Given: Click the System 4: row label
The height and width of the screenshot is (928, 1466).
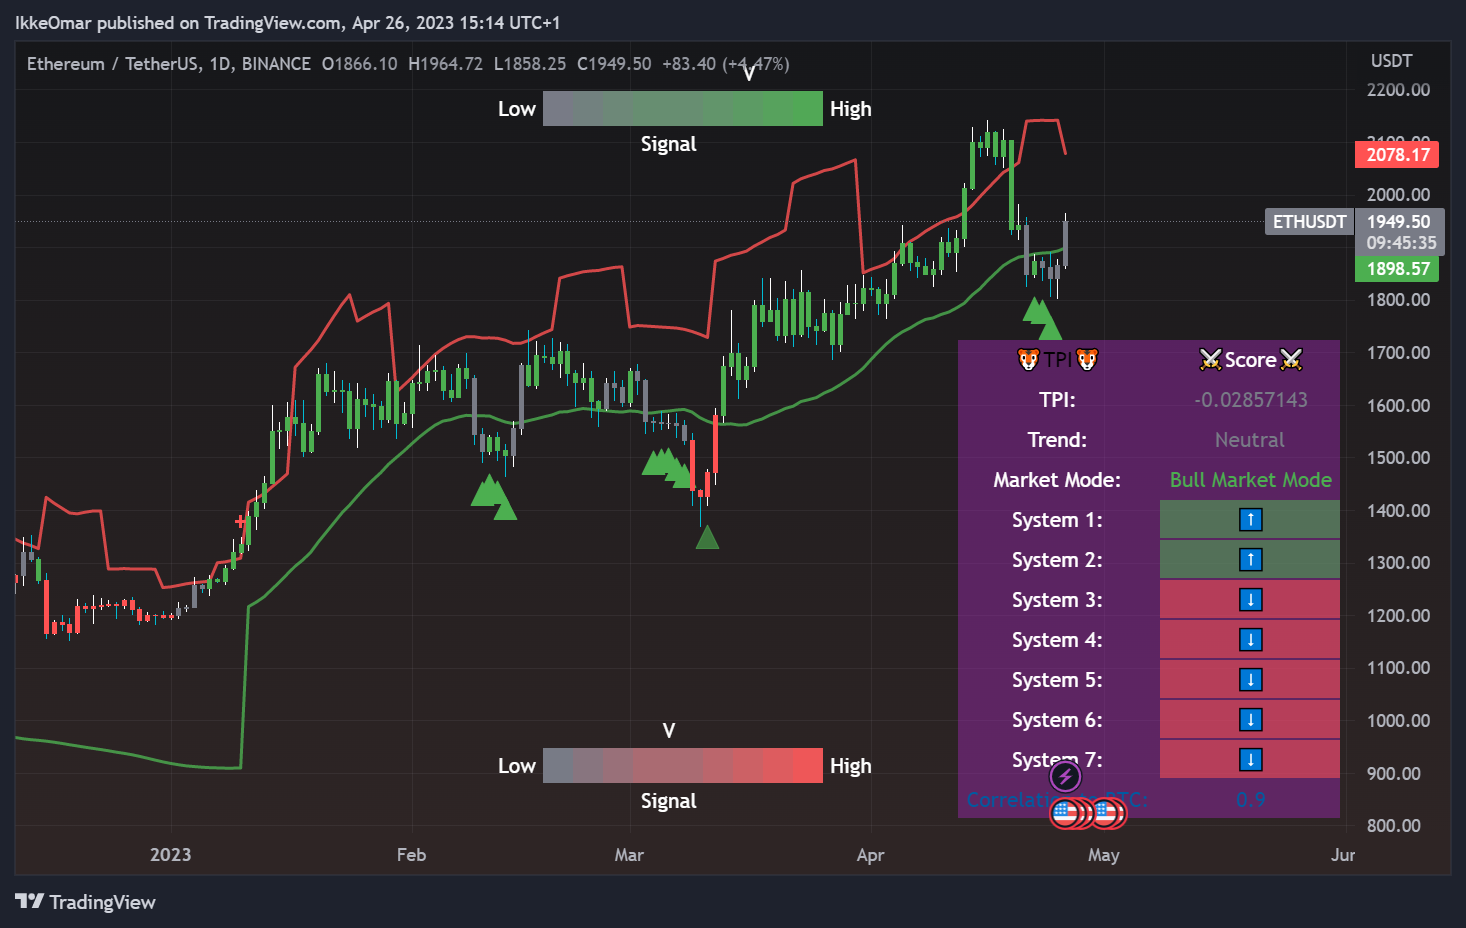Looking at the screenshot, I should [x=1057, y=639].
